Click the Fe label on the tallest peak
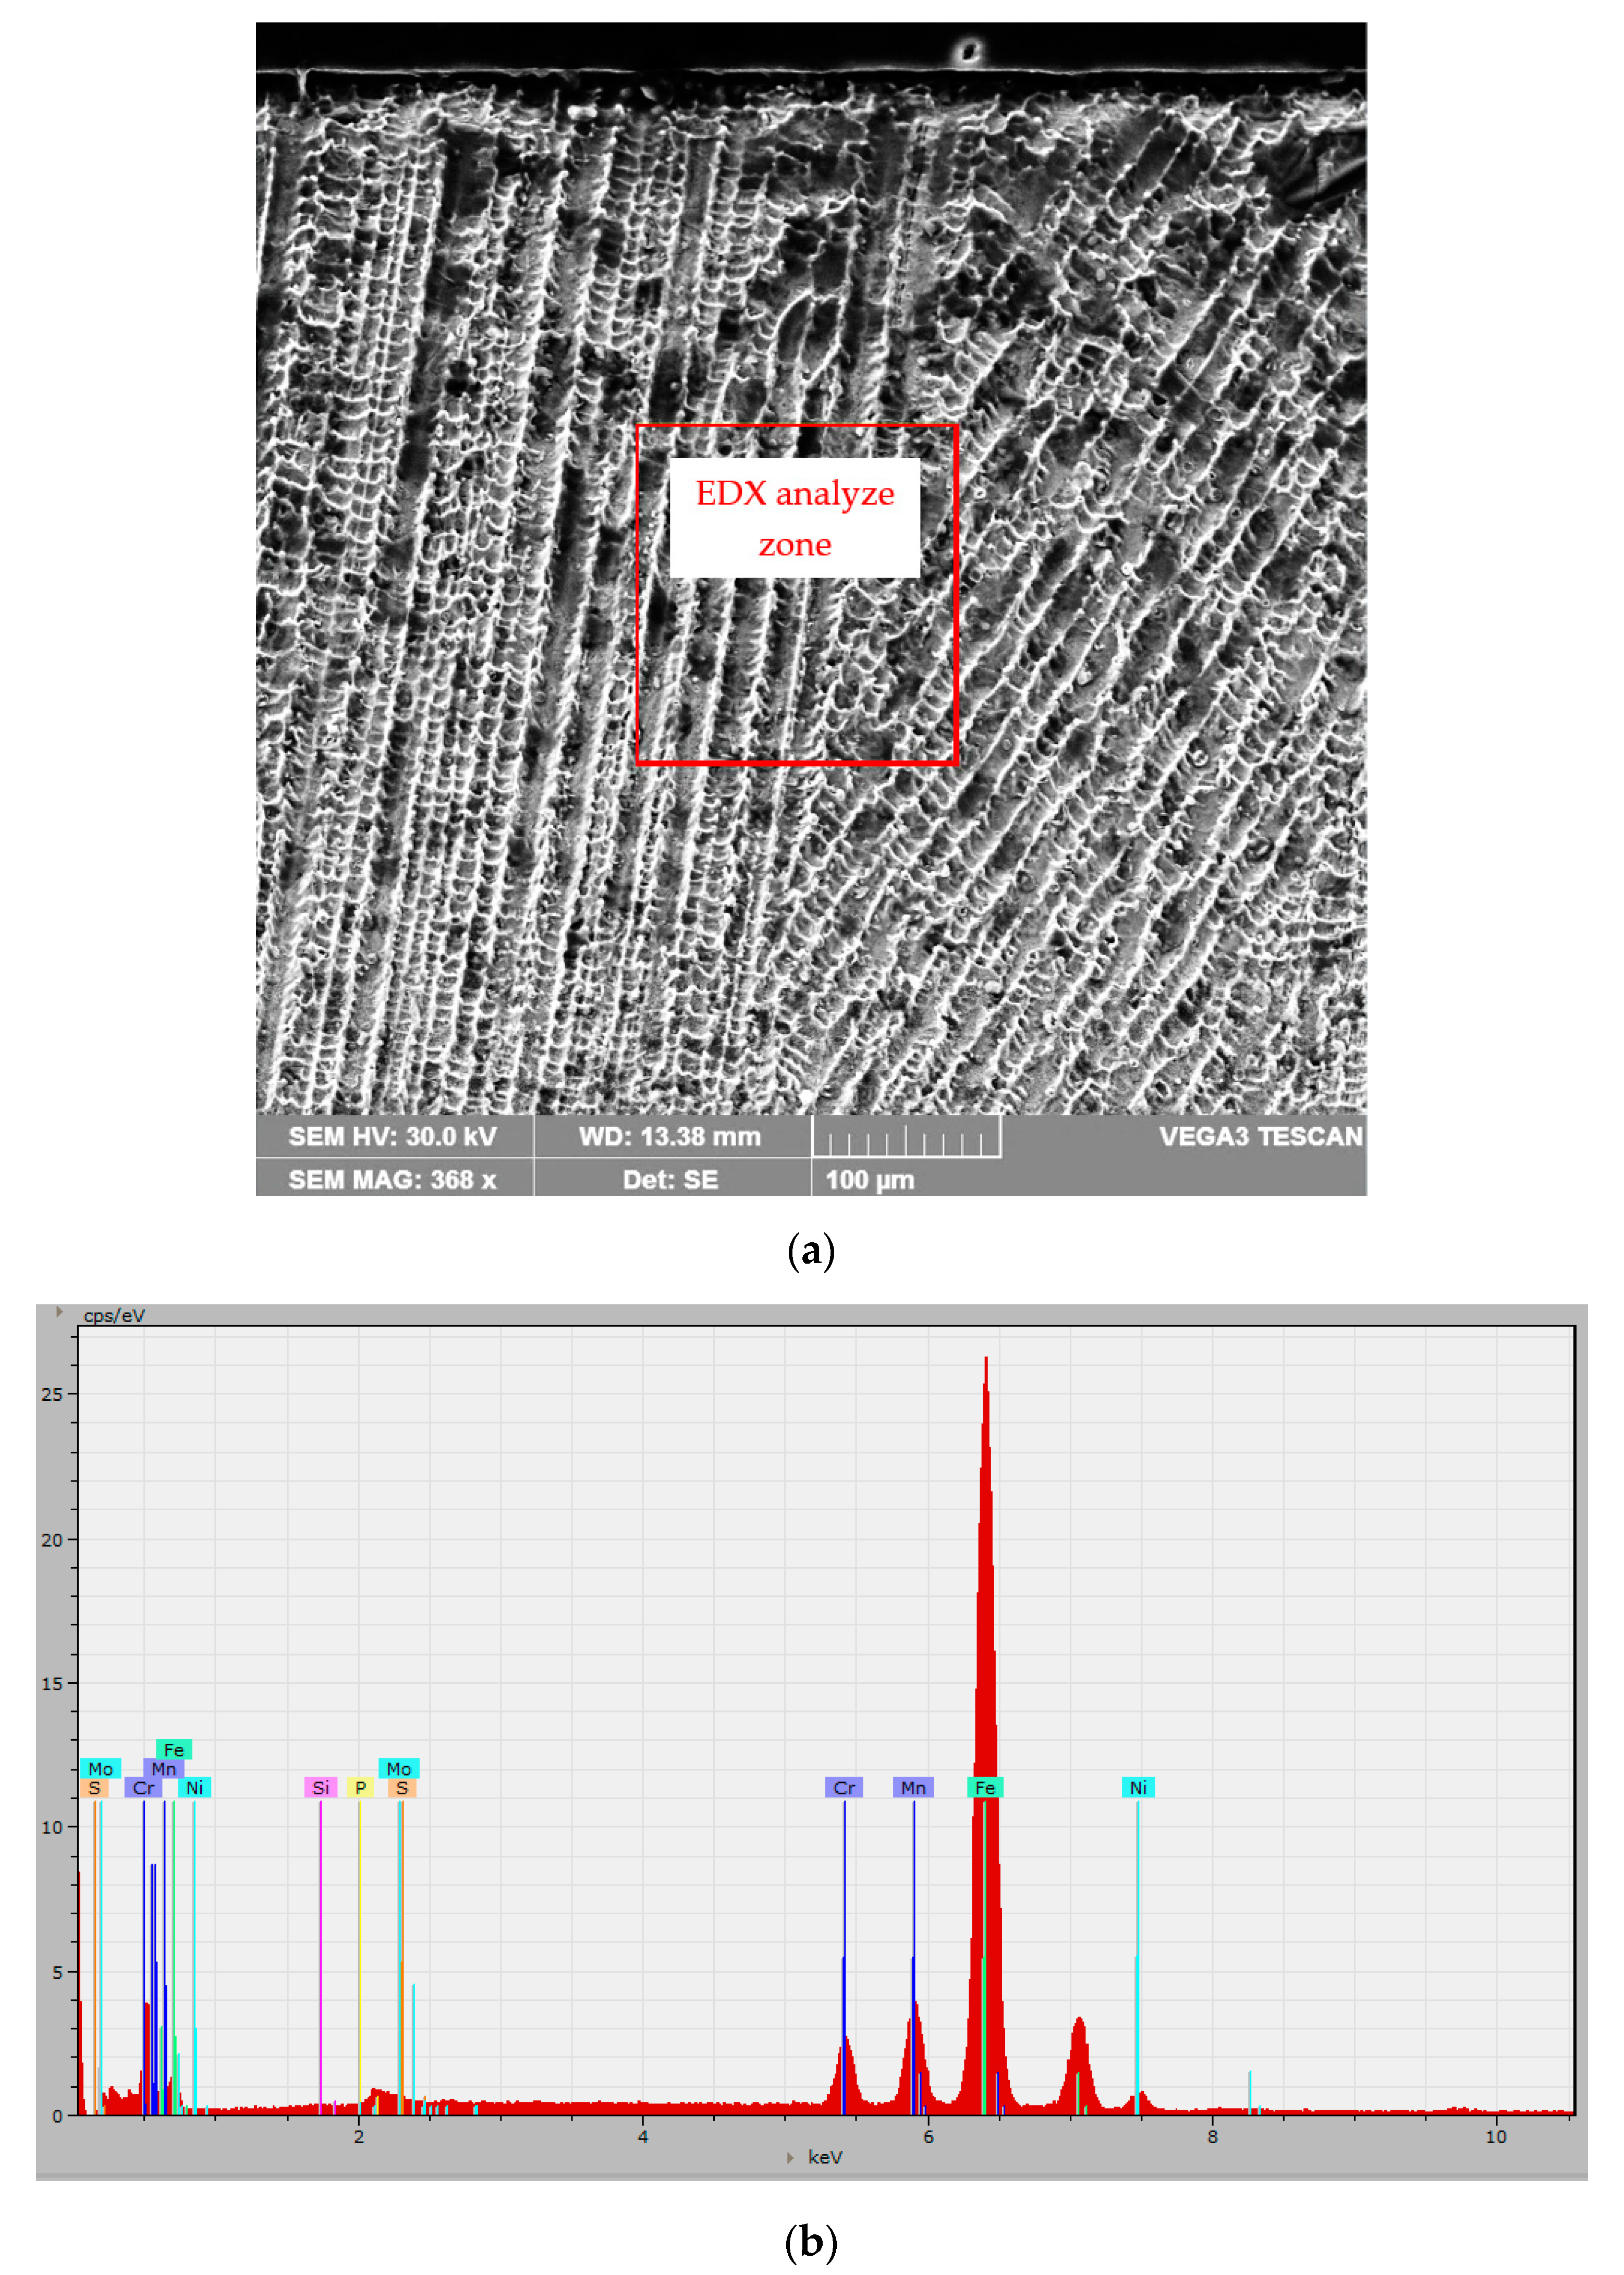The height and width of the screenshot is (2275, 1624). (x=985, y=1787)
